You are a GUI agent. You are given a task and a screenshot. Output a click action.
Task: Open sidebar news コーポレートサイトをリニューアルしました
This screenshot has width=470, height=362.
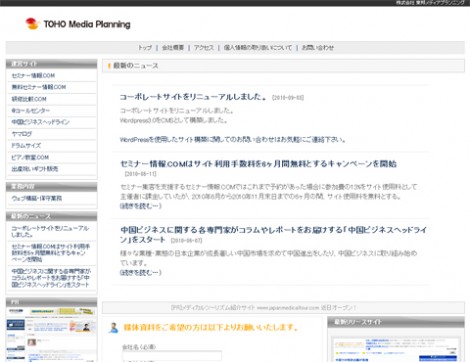pos(50,231)
